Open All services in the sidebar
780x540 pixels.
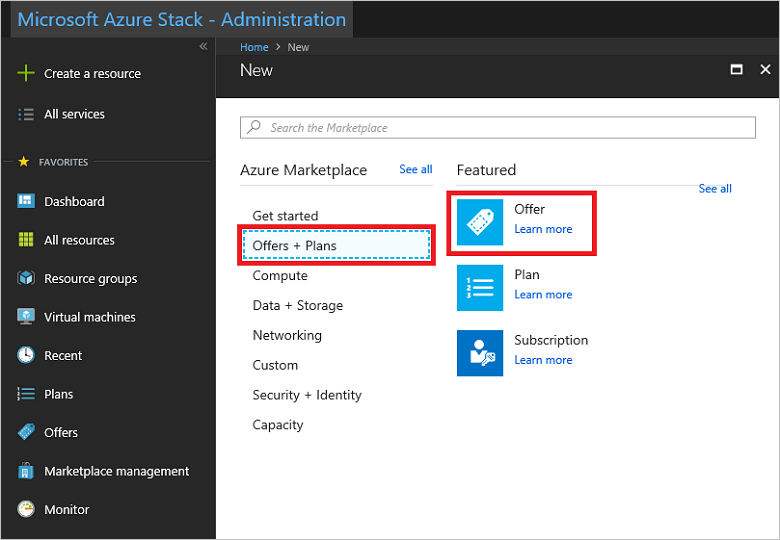[74, 115]
